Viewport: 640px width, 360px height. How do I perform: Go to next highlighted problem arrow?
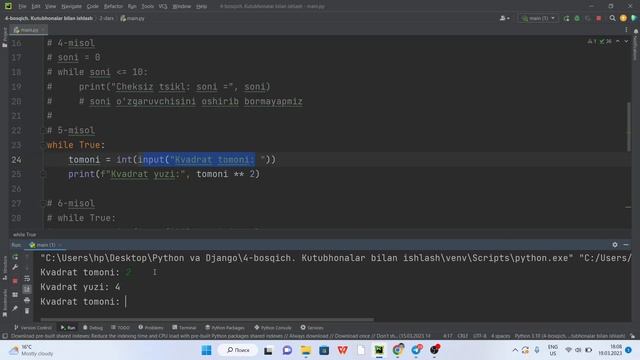tap(626, 42)
